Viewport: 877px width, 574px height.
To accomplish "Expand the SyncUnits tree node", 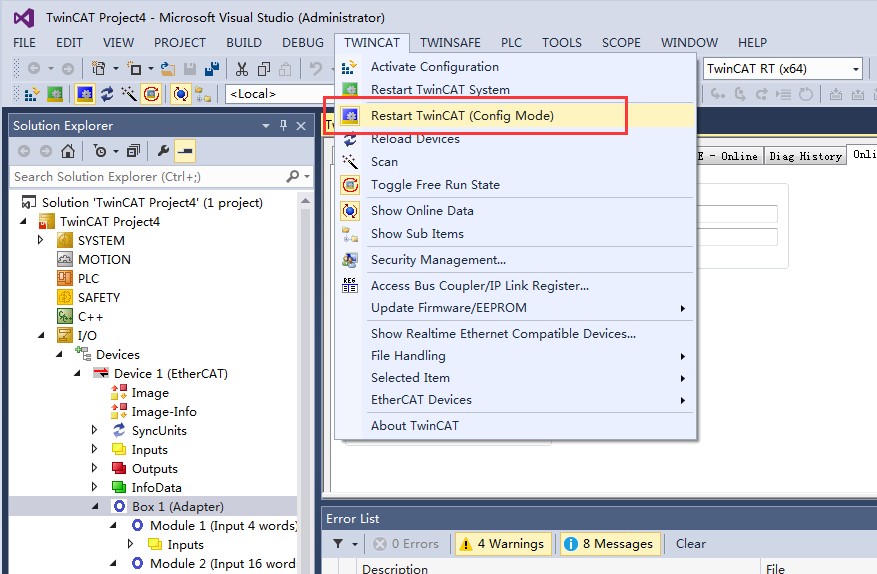I will pyautogui.click(x=95, y=430).
